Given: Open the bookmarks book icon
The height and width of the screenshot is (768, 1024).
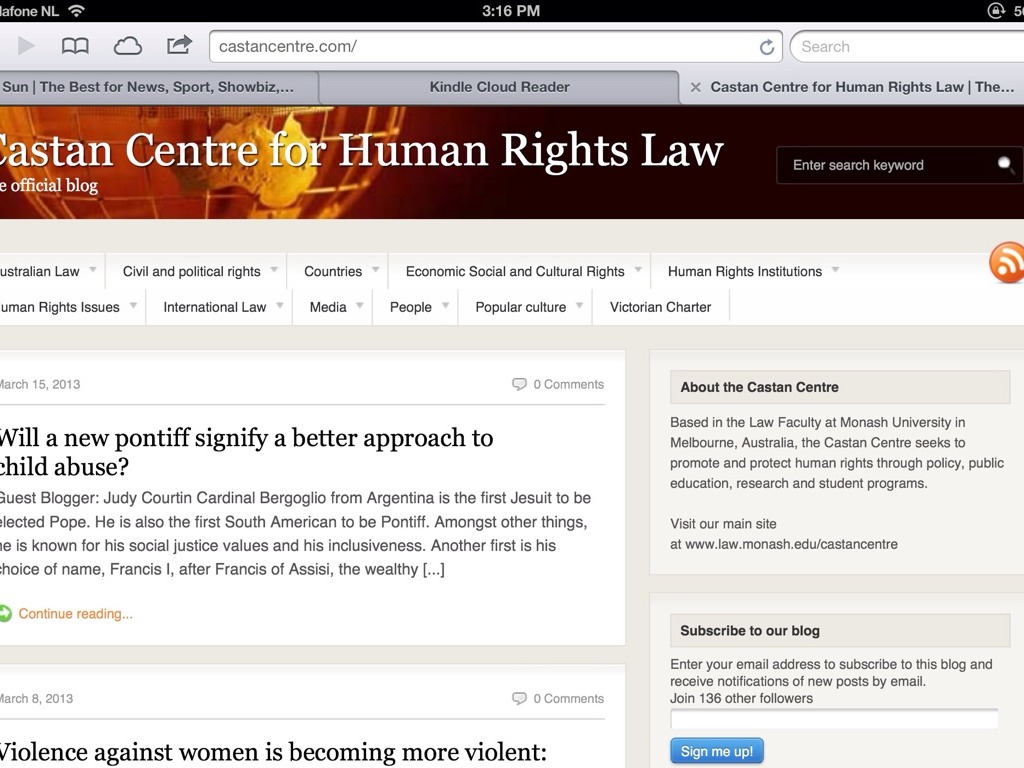Looking at the screenshot, I should click(75, 46).
